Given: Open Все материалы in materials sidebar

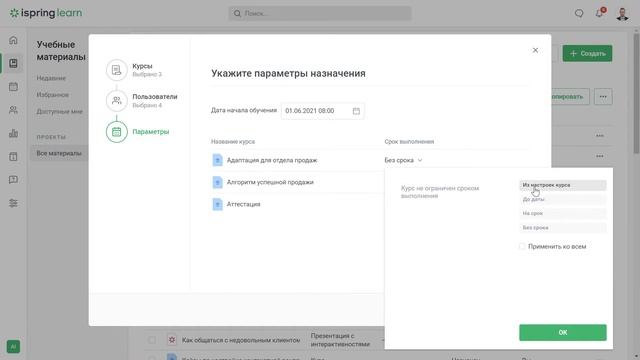Looking at the screenshot, I should point(59,153).
